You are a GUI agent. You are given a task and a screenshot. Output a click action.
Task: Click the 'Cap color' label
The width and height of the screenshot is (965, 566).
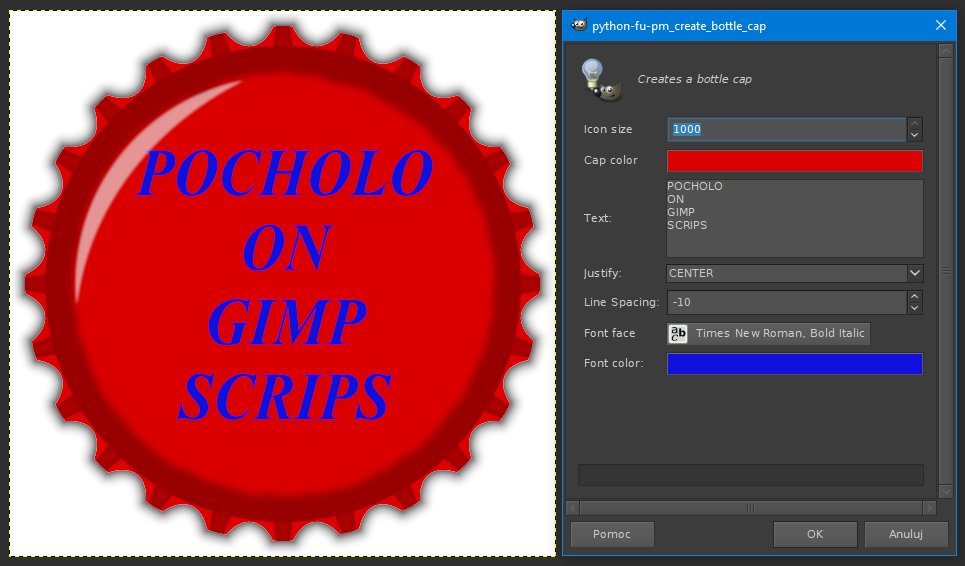[611, 160]
